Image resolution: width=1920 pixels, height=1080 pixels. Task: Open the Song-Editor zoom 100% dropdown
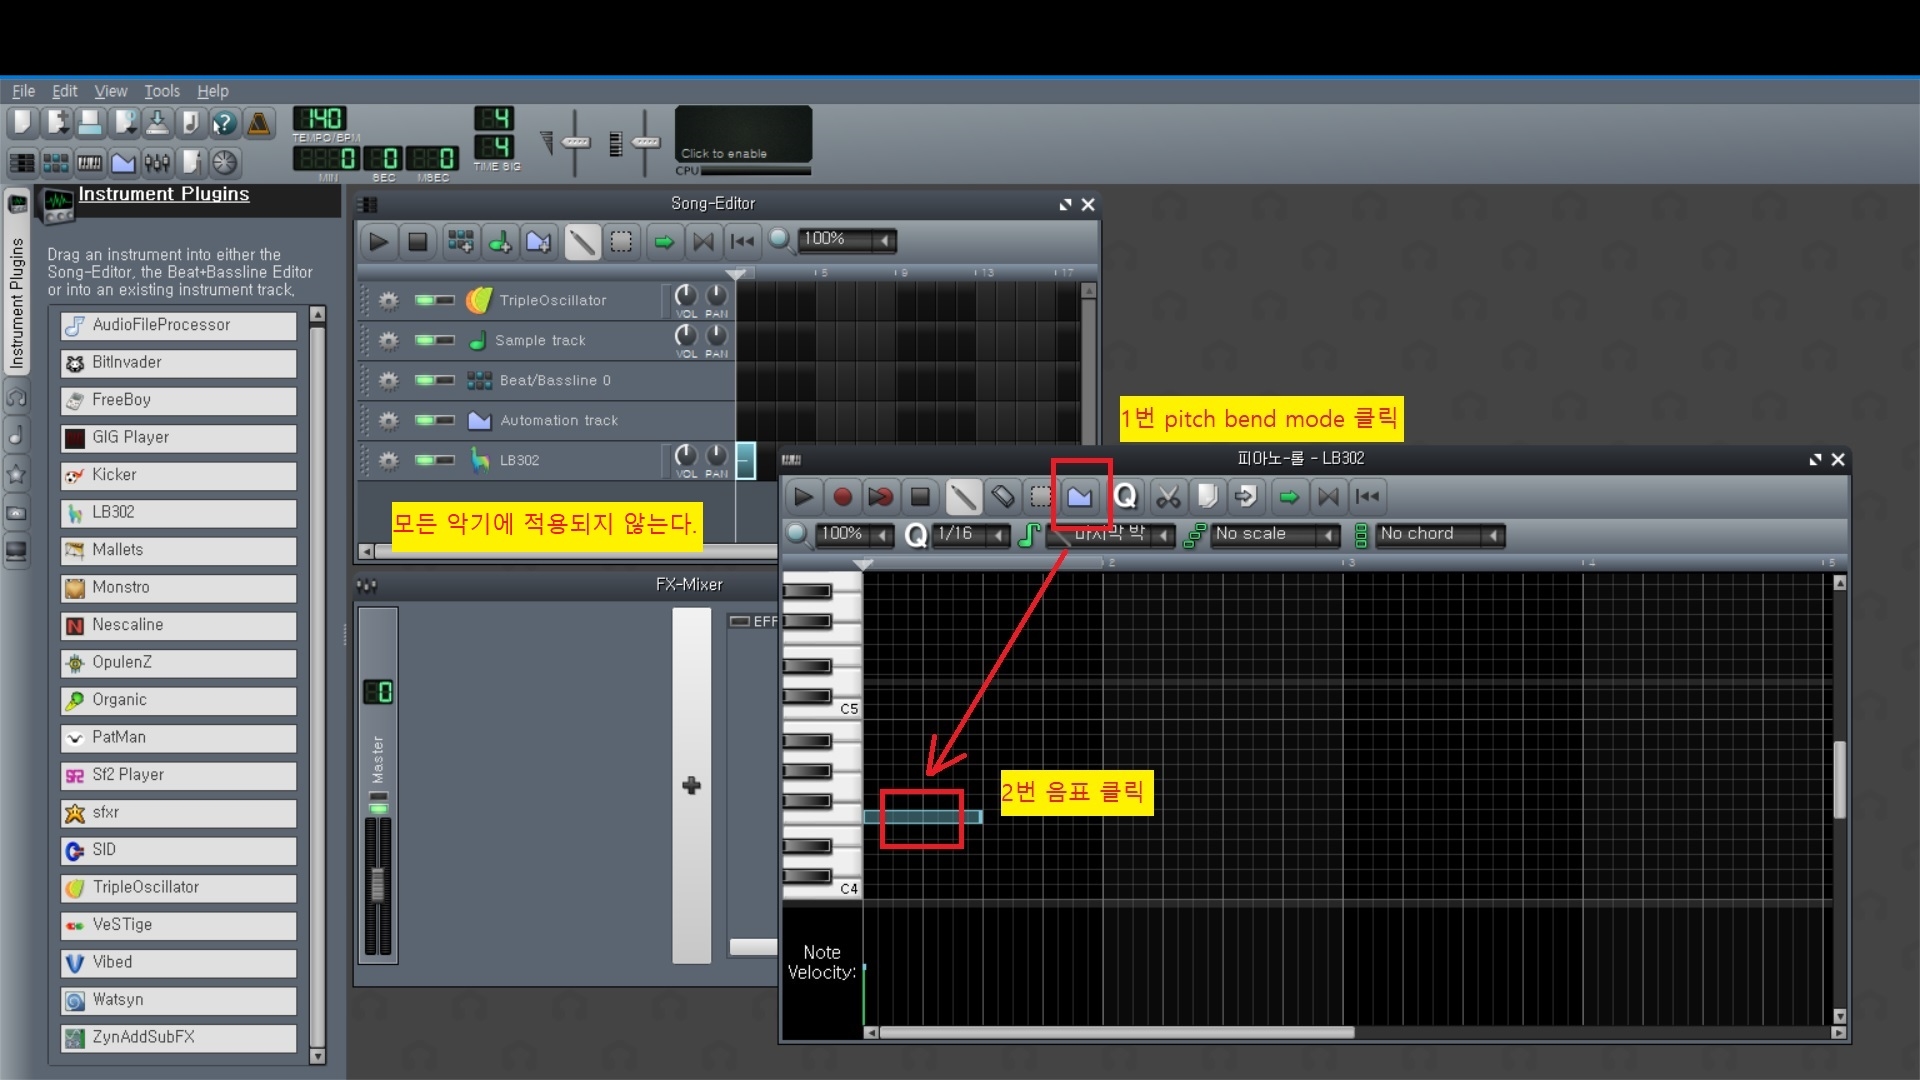pyautogui.click(x=847, y=240)
